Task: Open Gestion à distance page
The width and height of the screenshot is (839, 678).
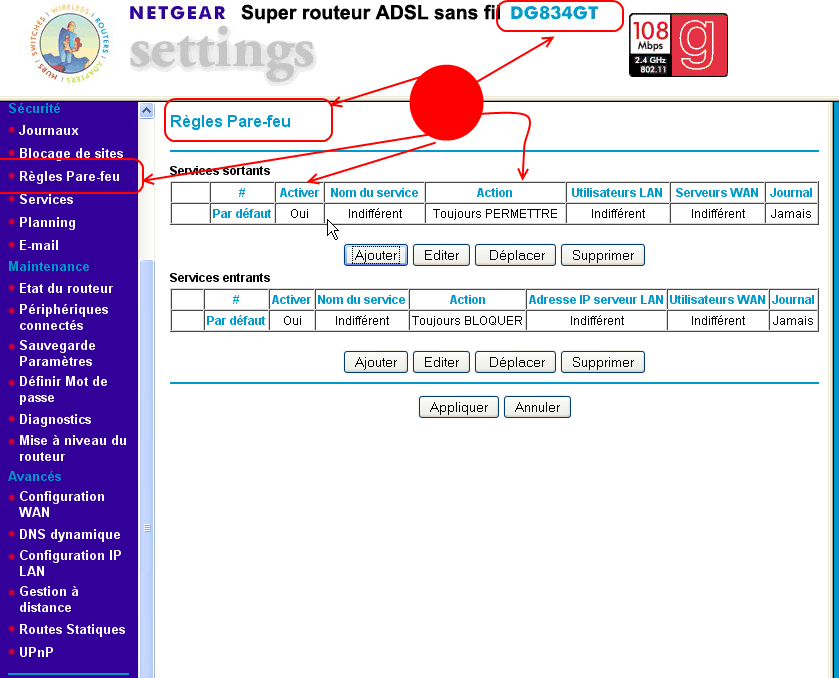Action: [x=49, y=599]
